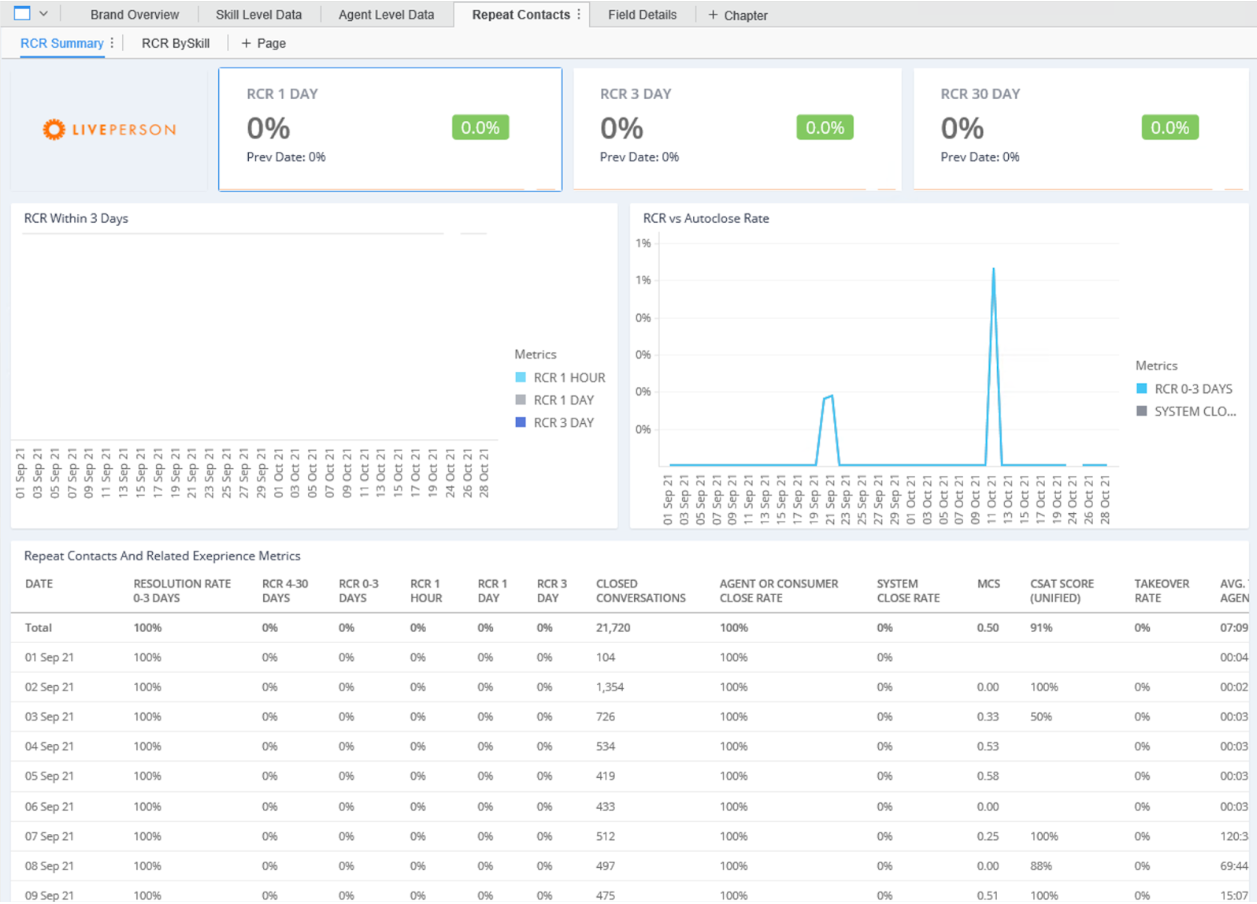Click the MCS column header
The image size is (1257, 904).
(x=988, y=584)
